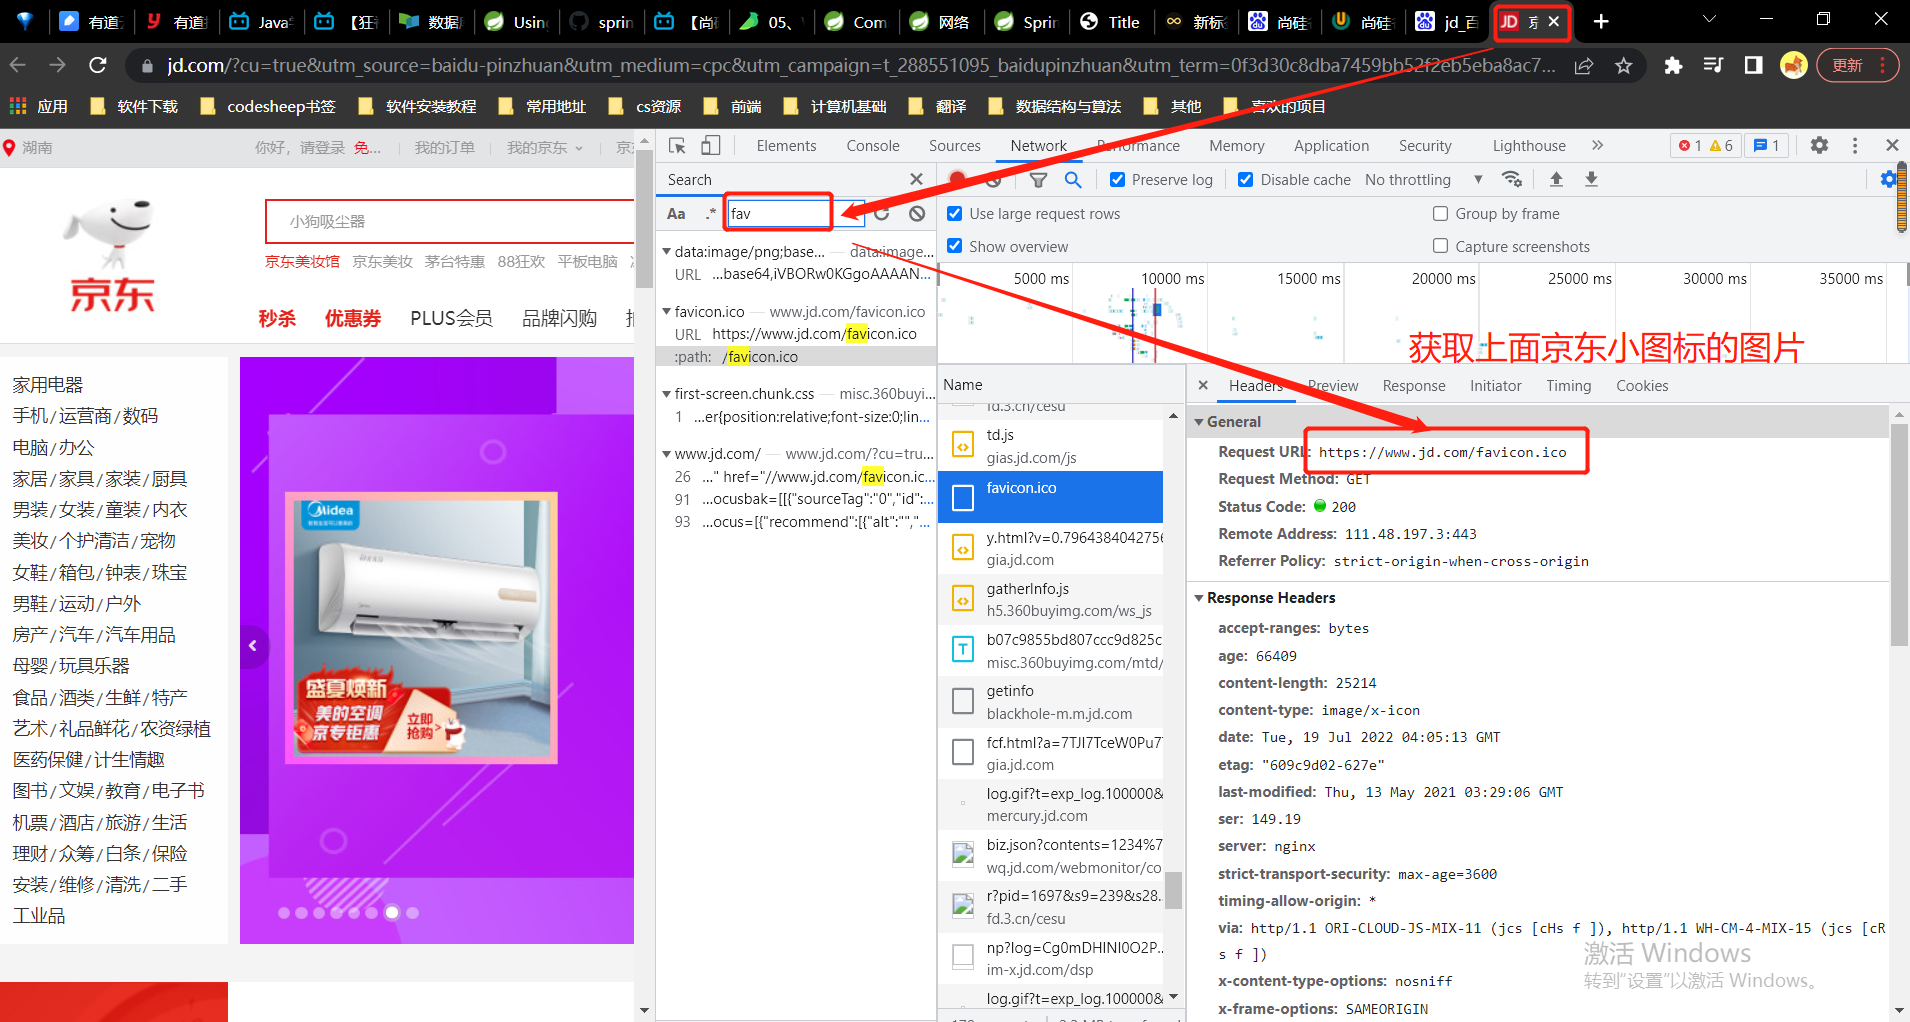The image size is (1910, 1022).
Task: Toggle match case Aa in search
Action: click(x=677, y=213)
